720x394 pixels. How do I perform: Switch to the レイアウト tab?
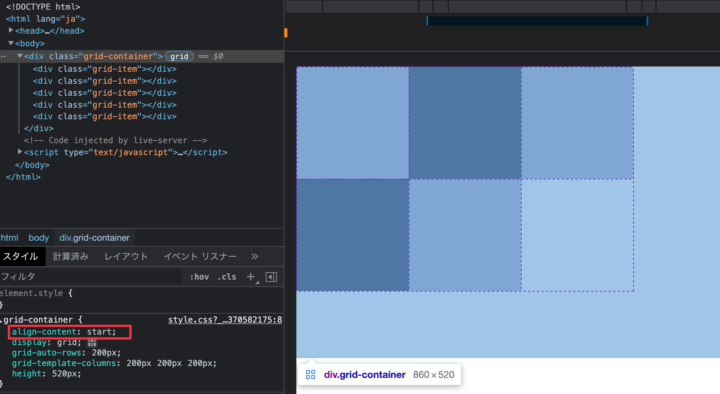[126, 256]
